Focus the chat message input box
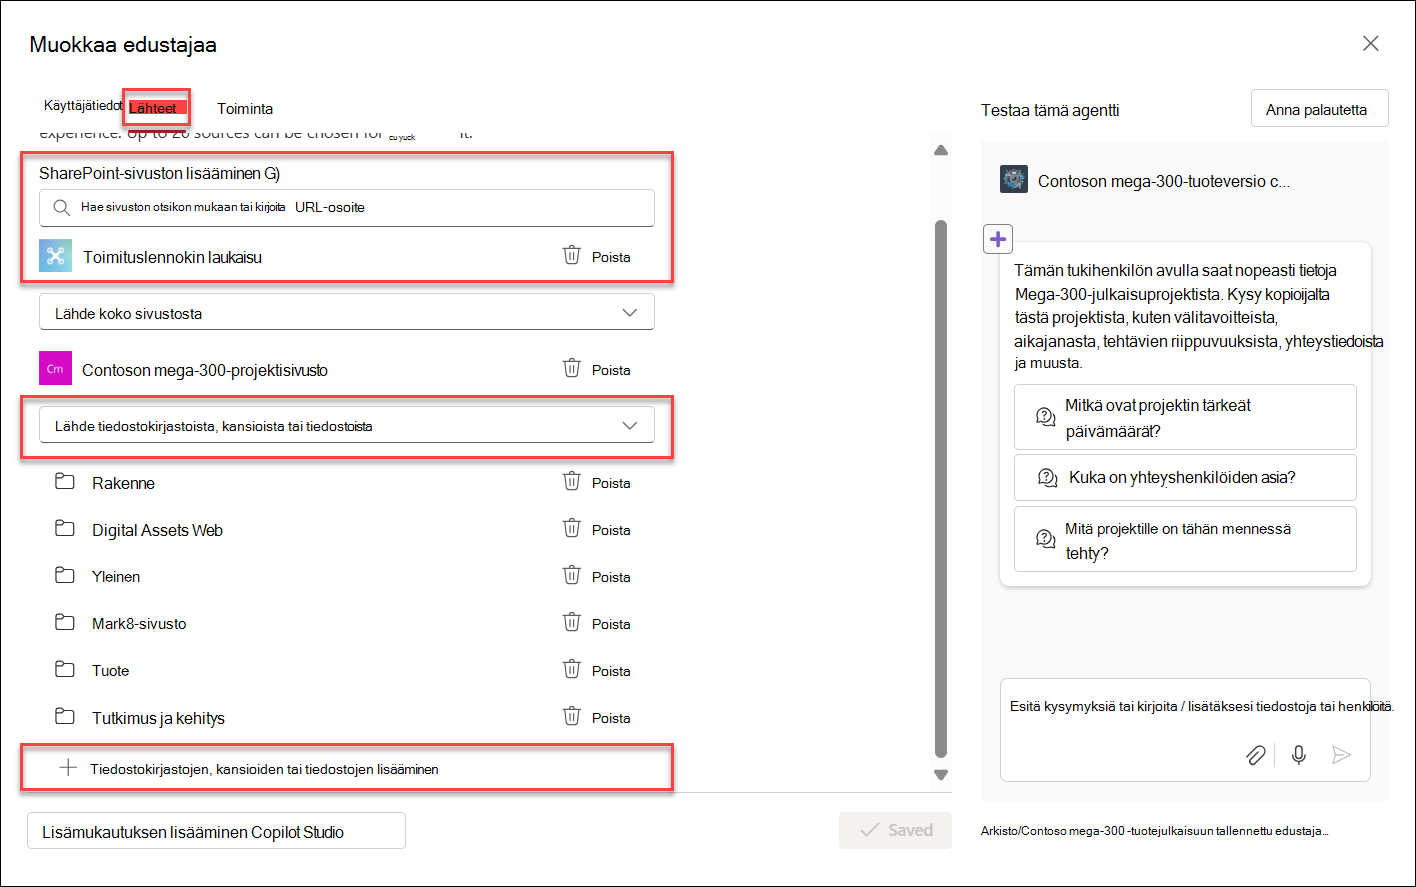Viewport: 1416px width, 887px height. [1185, 730]
